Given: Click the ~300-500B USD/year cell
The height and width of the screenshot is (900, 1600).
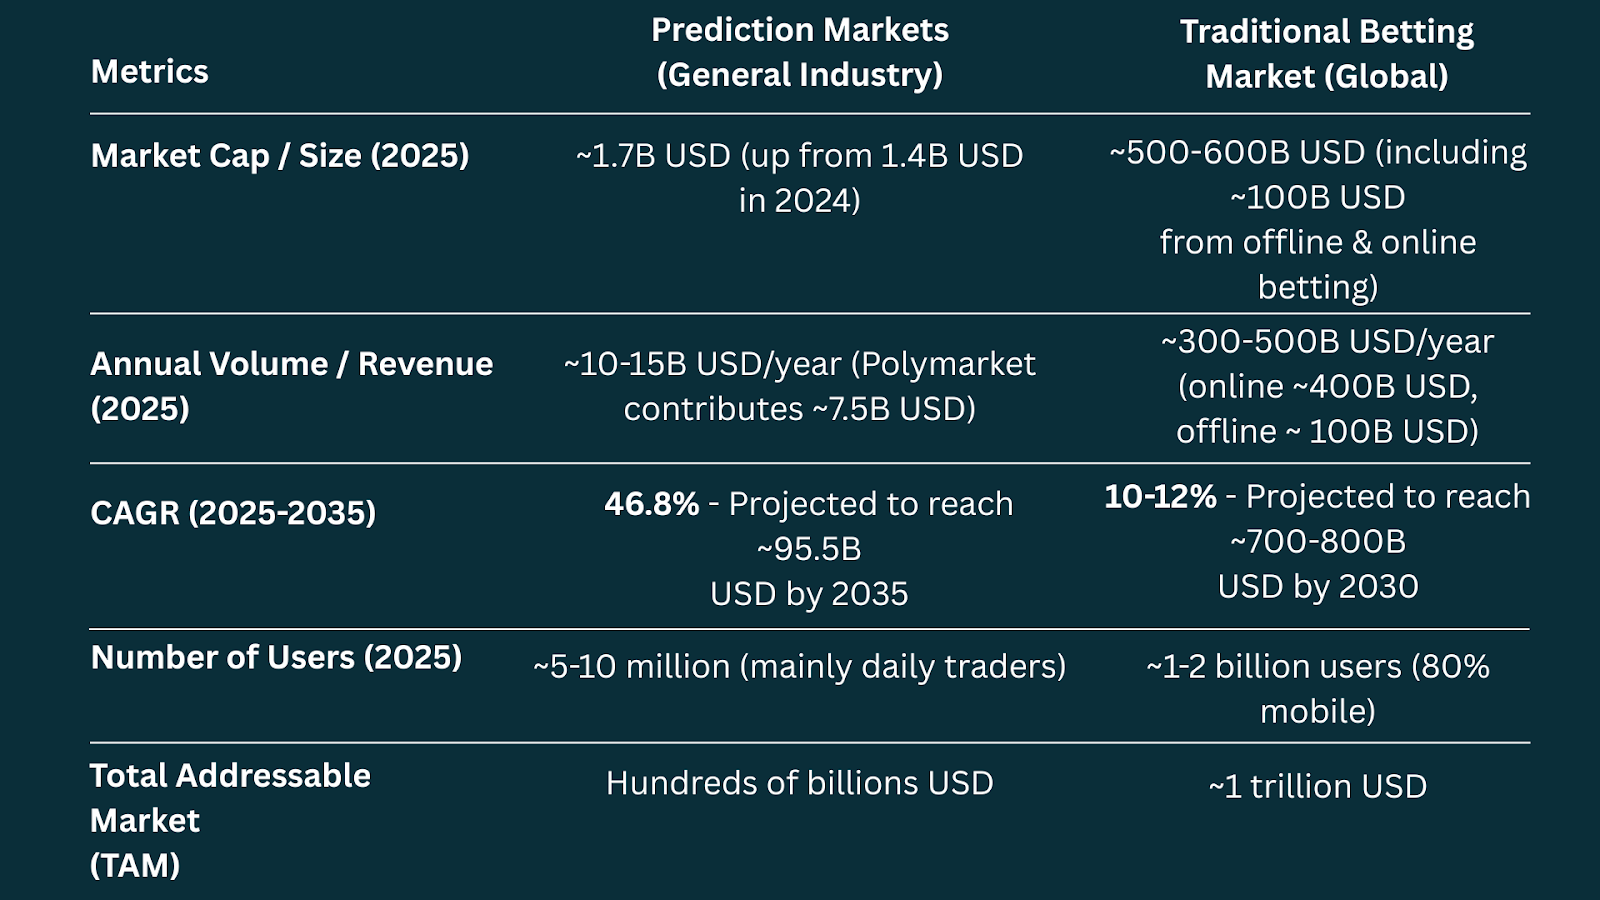Looking at the screenshot, I should coord(1327,386).
